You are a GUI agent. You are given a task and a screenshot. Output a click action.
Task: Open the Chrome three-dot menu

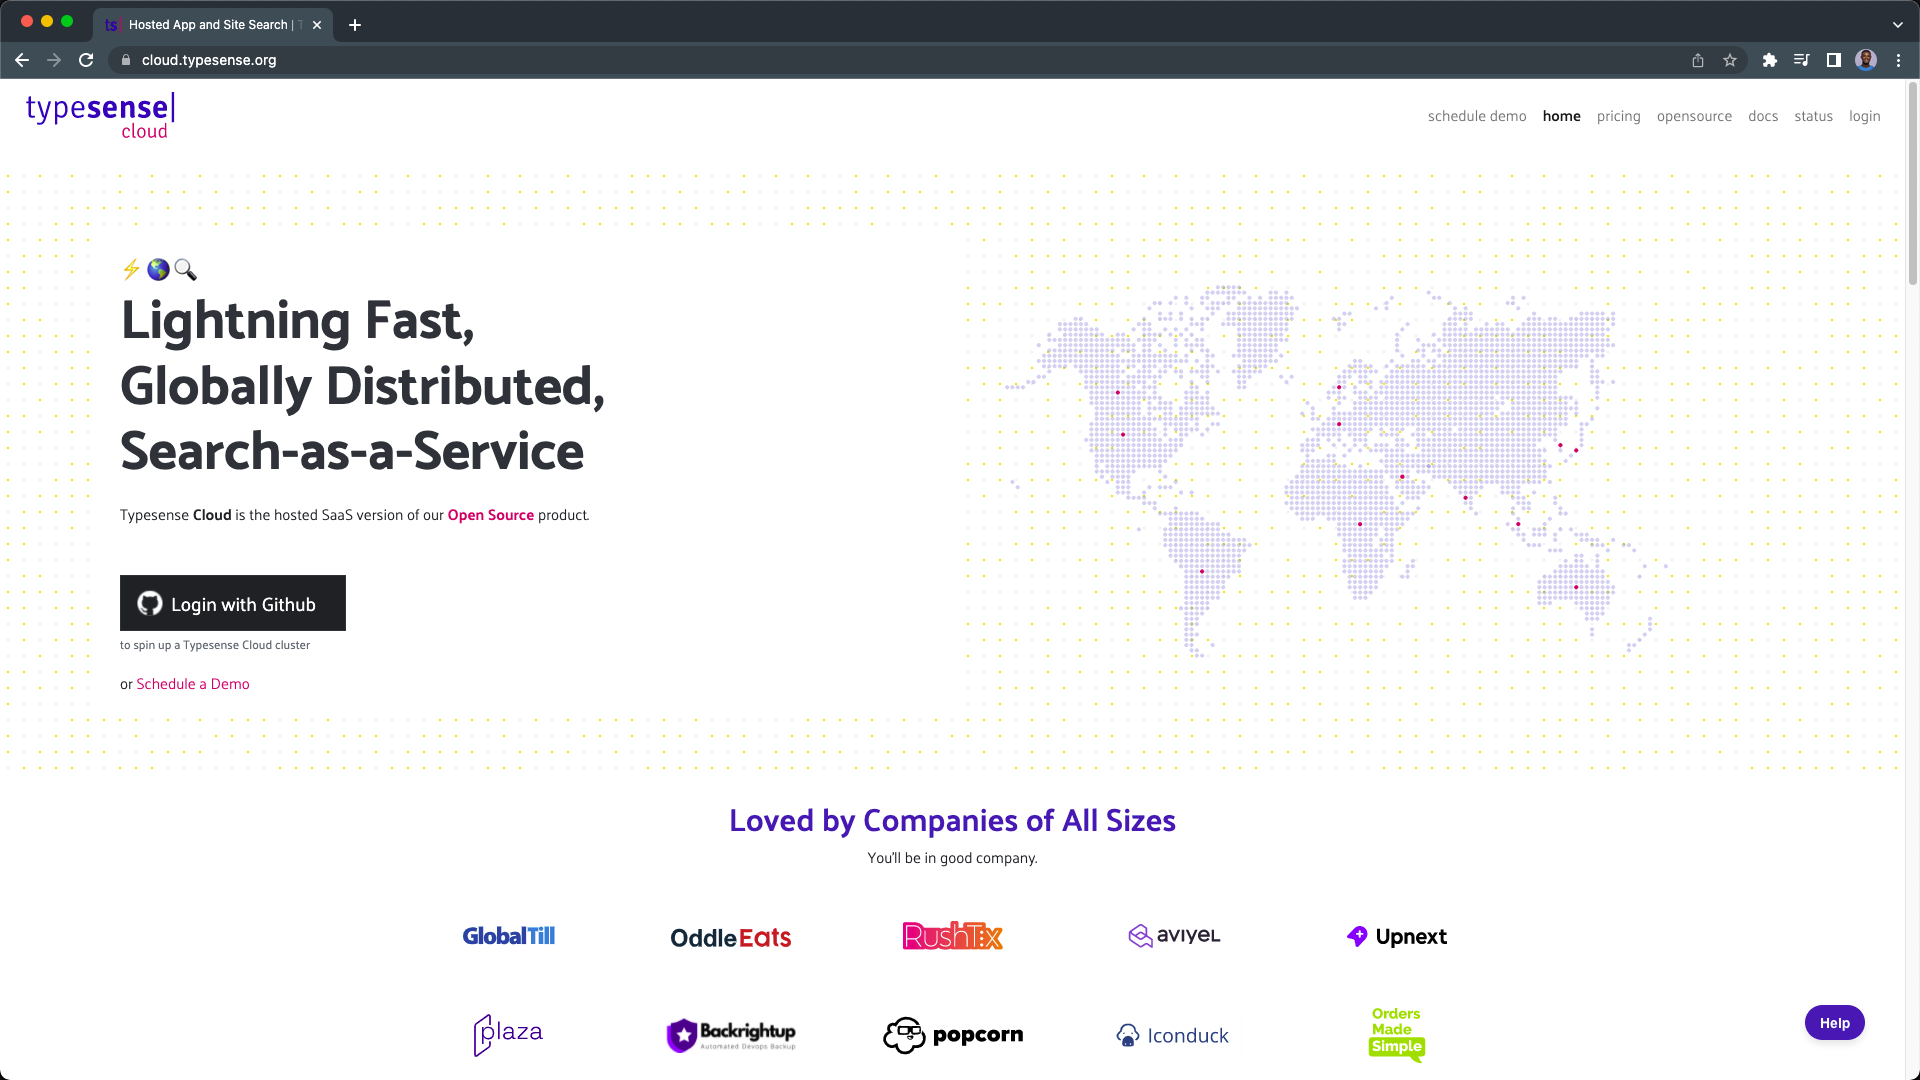1898,60
